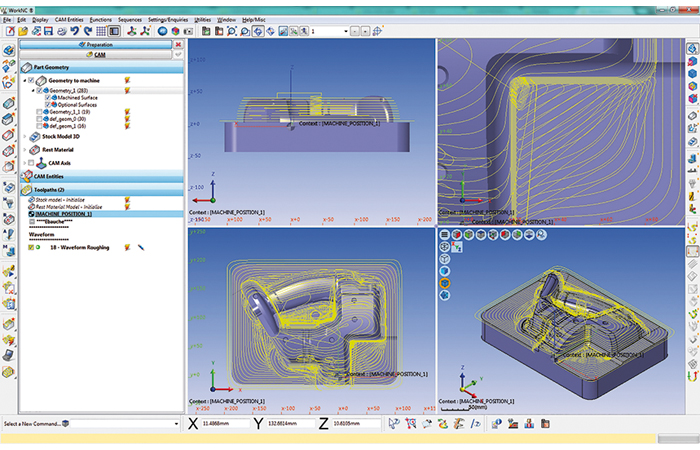Collapse the Geometry_1 (283) node arrow

(33, 91)
